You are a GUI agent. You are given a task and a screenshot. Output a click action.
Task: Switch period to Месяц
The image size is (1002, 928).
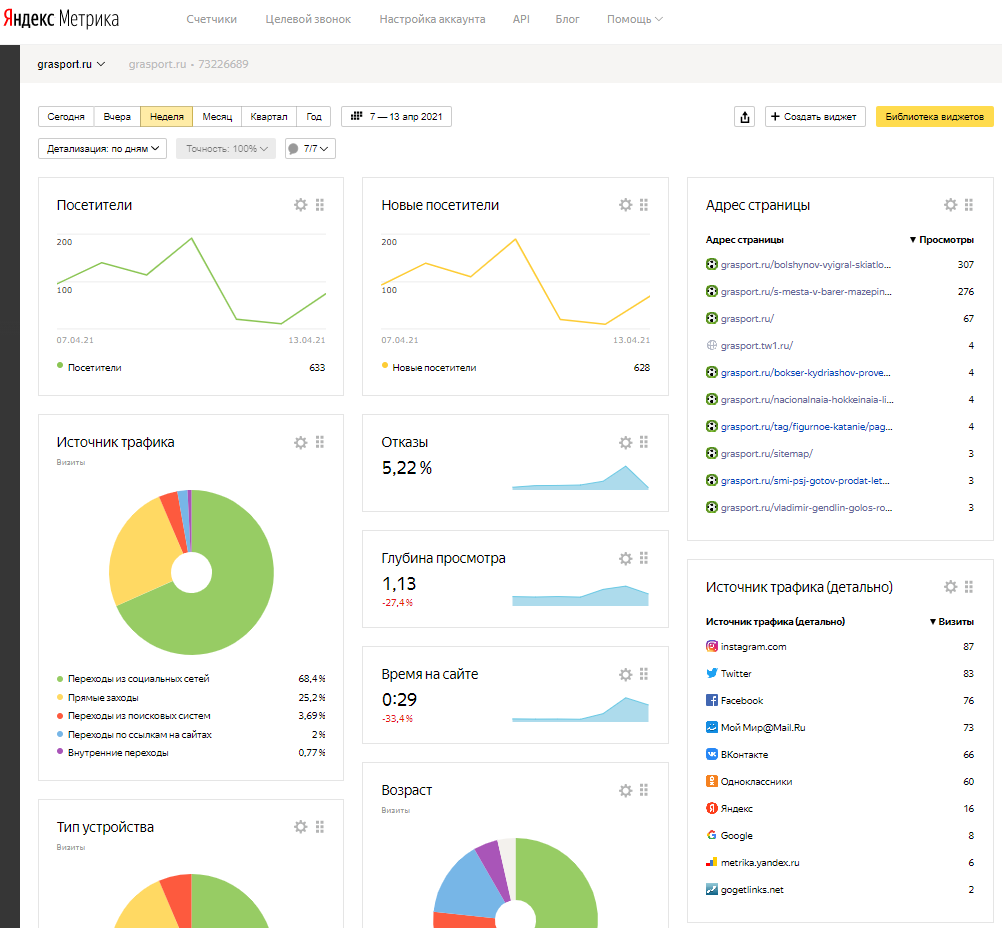(217, 117)
